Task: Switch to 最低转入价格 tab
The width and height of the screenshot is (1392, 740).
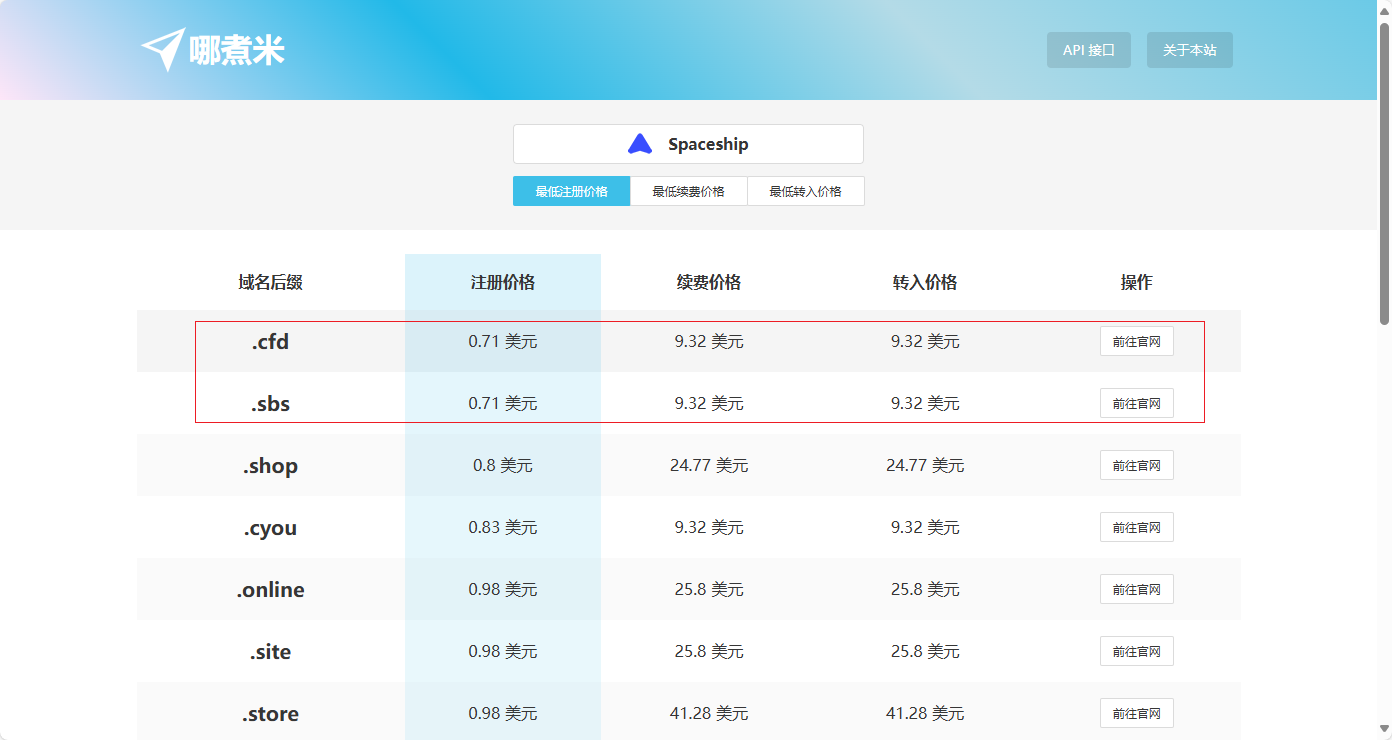Action: tap(806, 191)
